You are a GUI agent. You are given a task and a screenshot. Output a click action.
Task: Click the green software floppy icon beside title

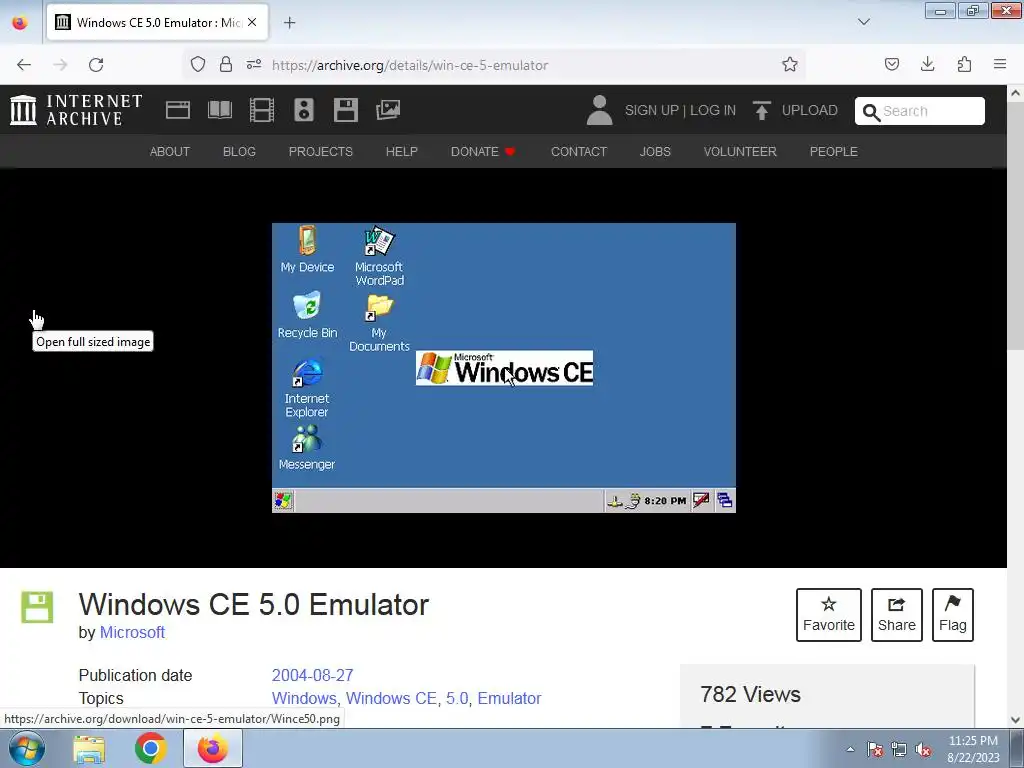tap(37, 607)
